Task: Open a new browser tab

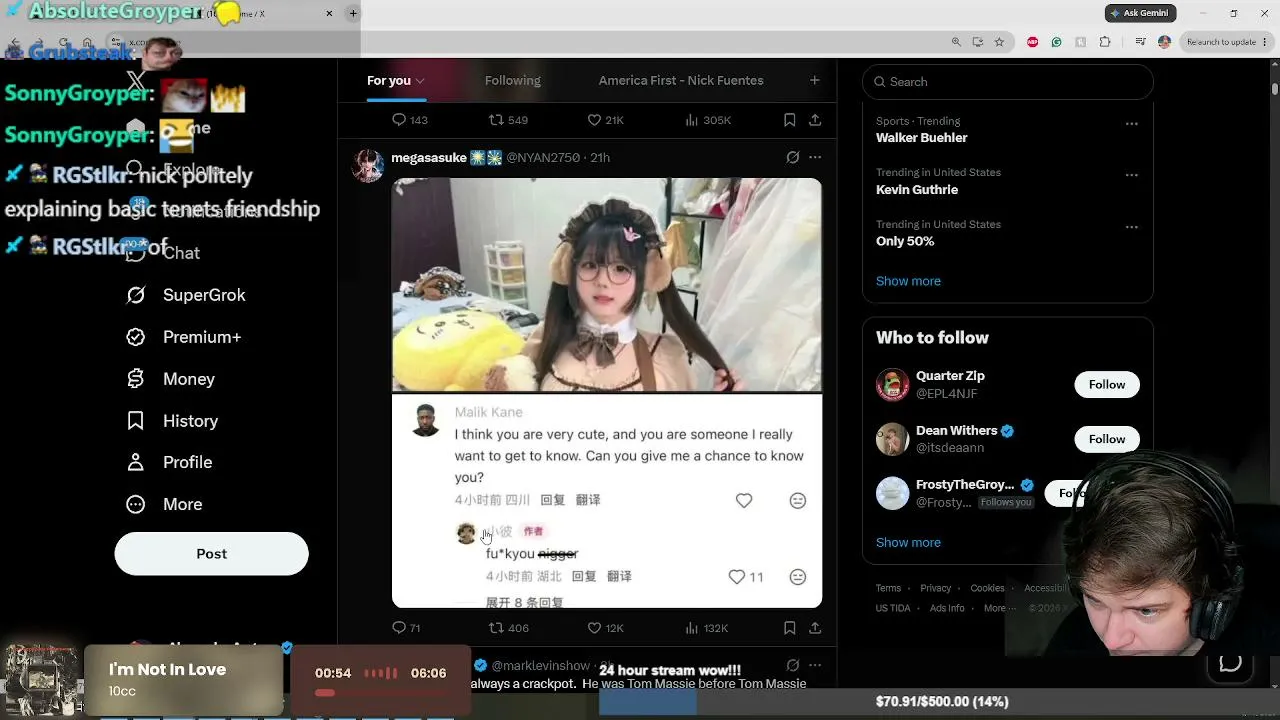Action: point(353,13)
